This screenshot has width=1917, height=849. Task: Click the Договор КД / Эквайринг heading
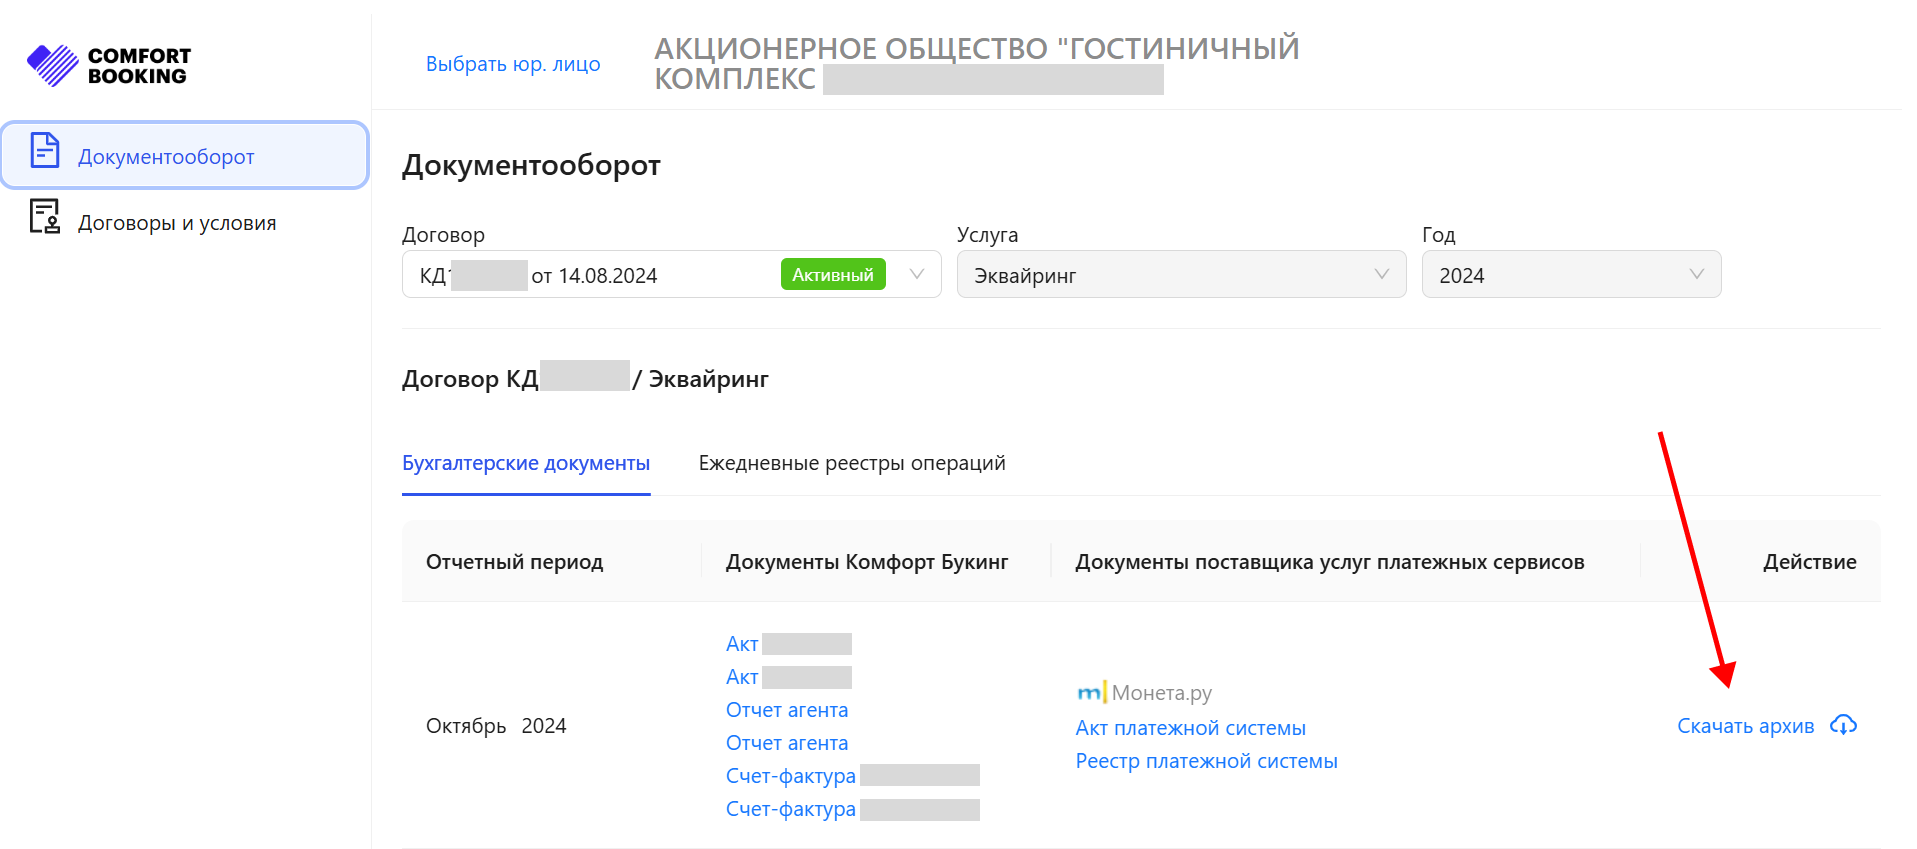coord(585,378)
